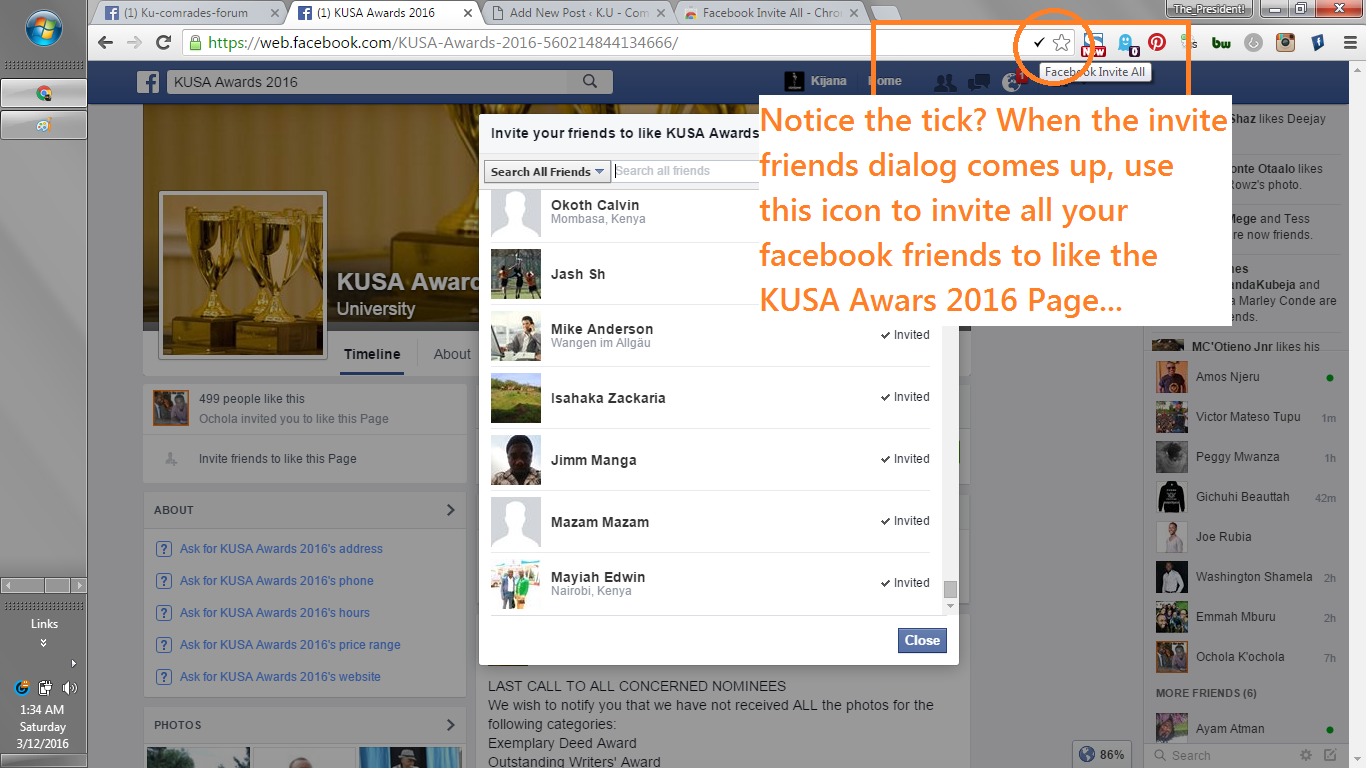Open the Ghostery ghost extension
This screenshot has width=1366, height=768.
pyautogui.click(x=1127, y=43)
